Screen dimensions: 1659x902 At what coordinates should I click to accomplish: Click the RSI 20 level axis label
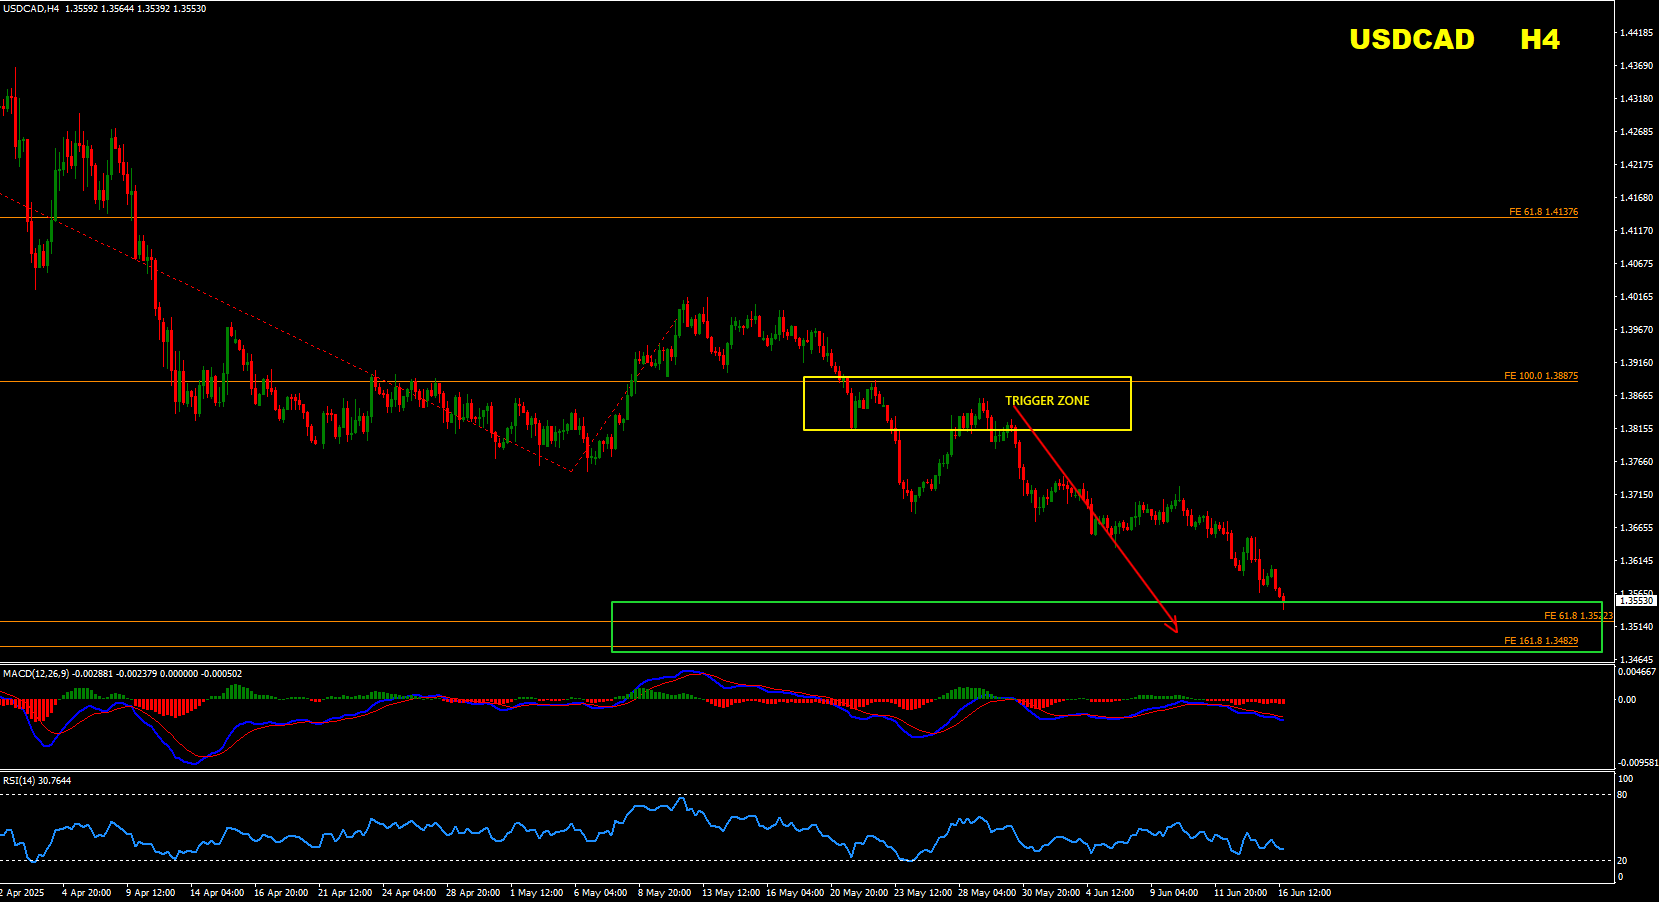click(x=1622, y=861)
